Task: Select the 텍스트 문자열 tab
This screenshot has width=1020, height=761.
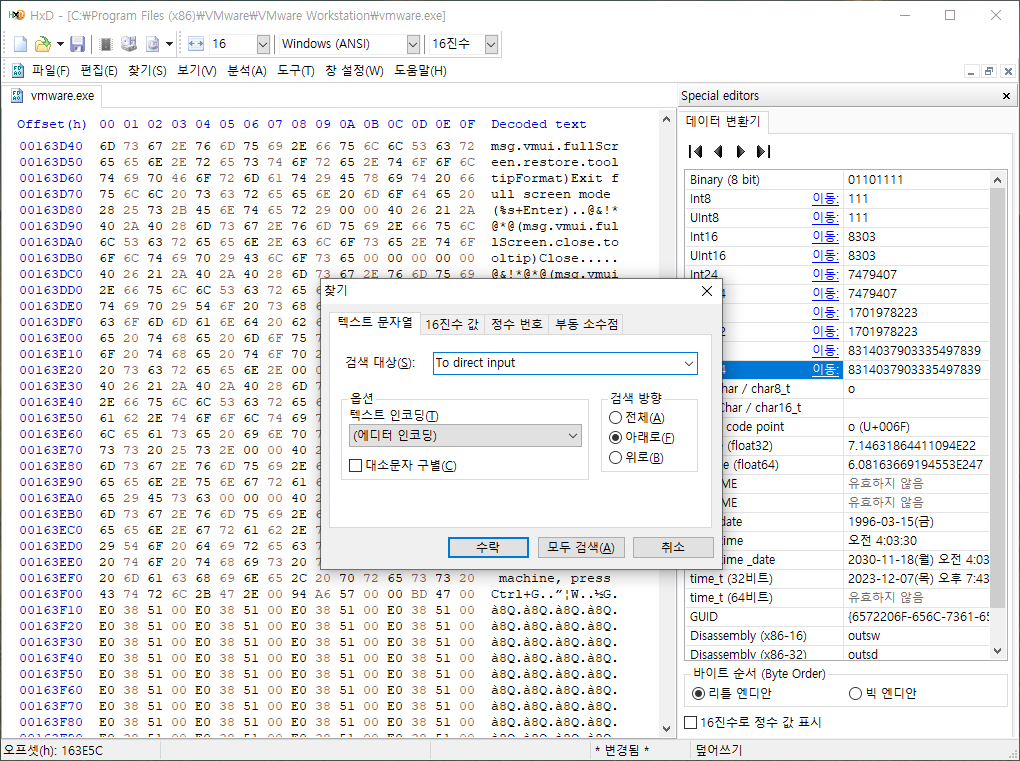Action: pos(375,322)
